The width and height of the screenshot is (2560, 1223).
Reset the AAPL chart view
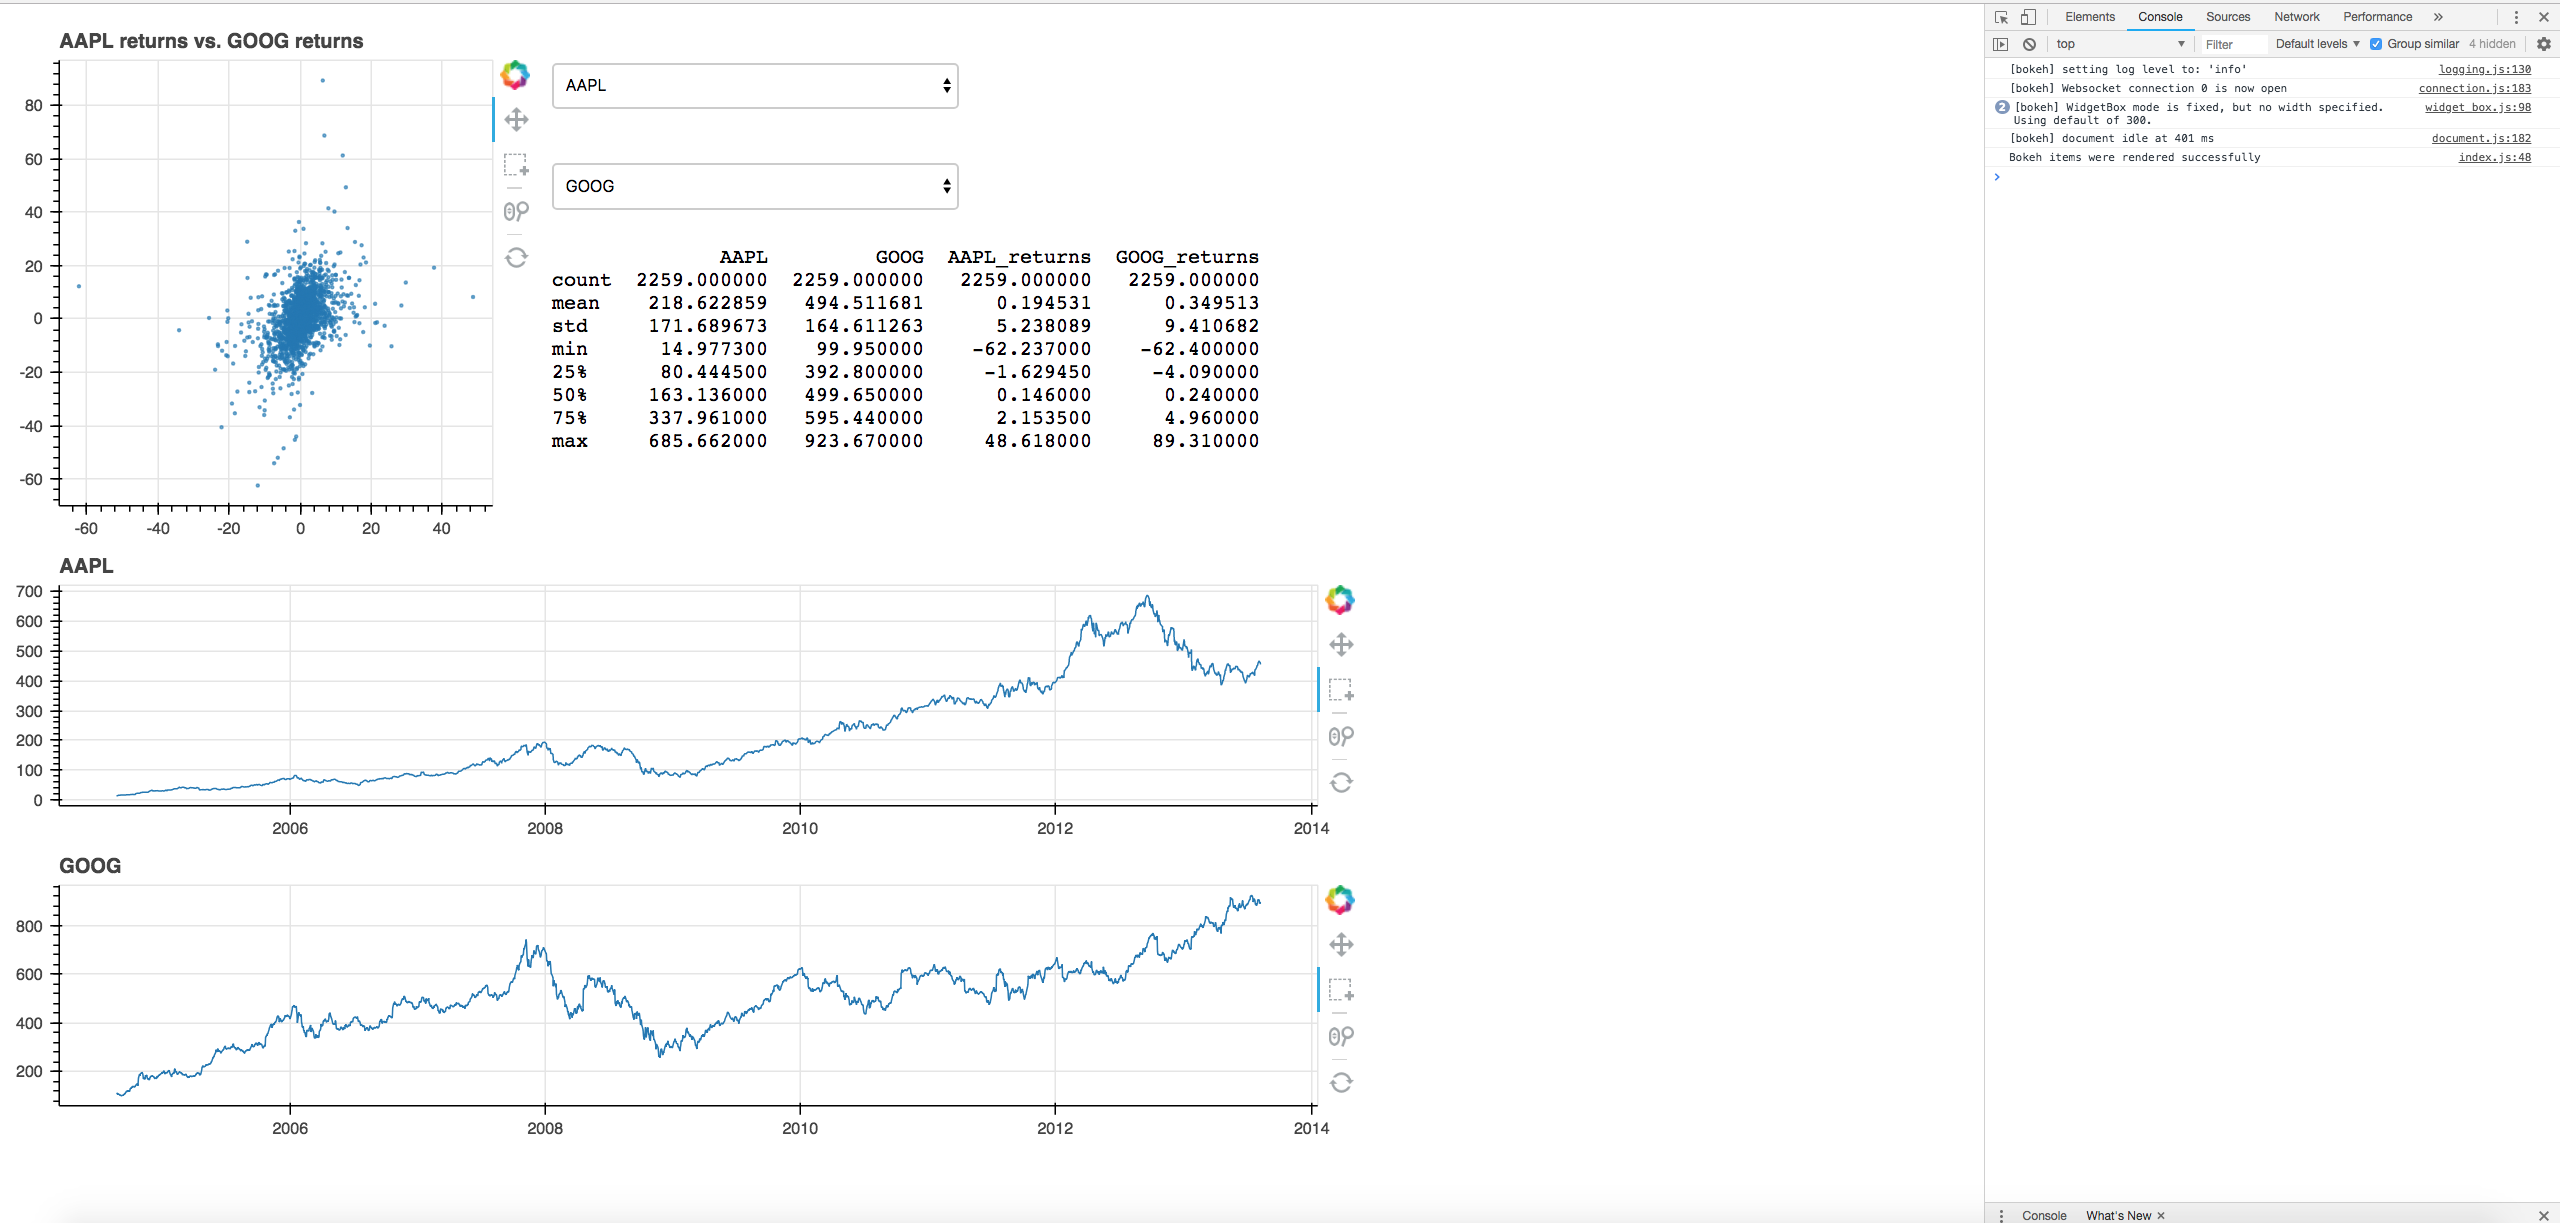click(x=1341, y=782)
